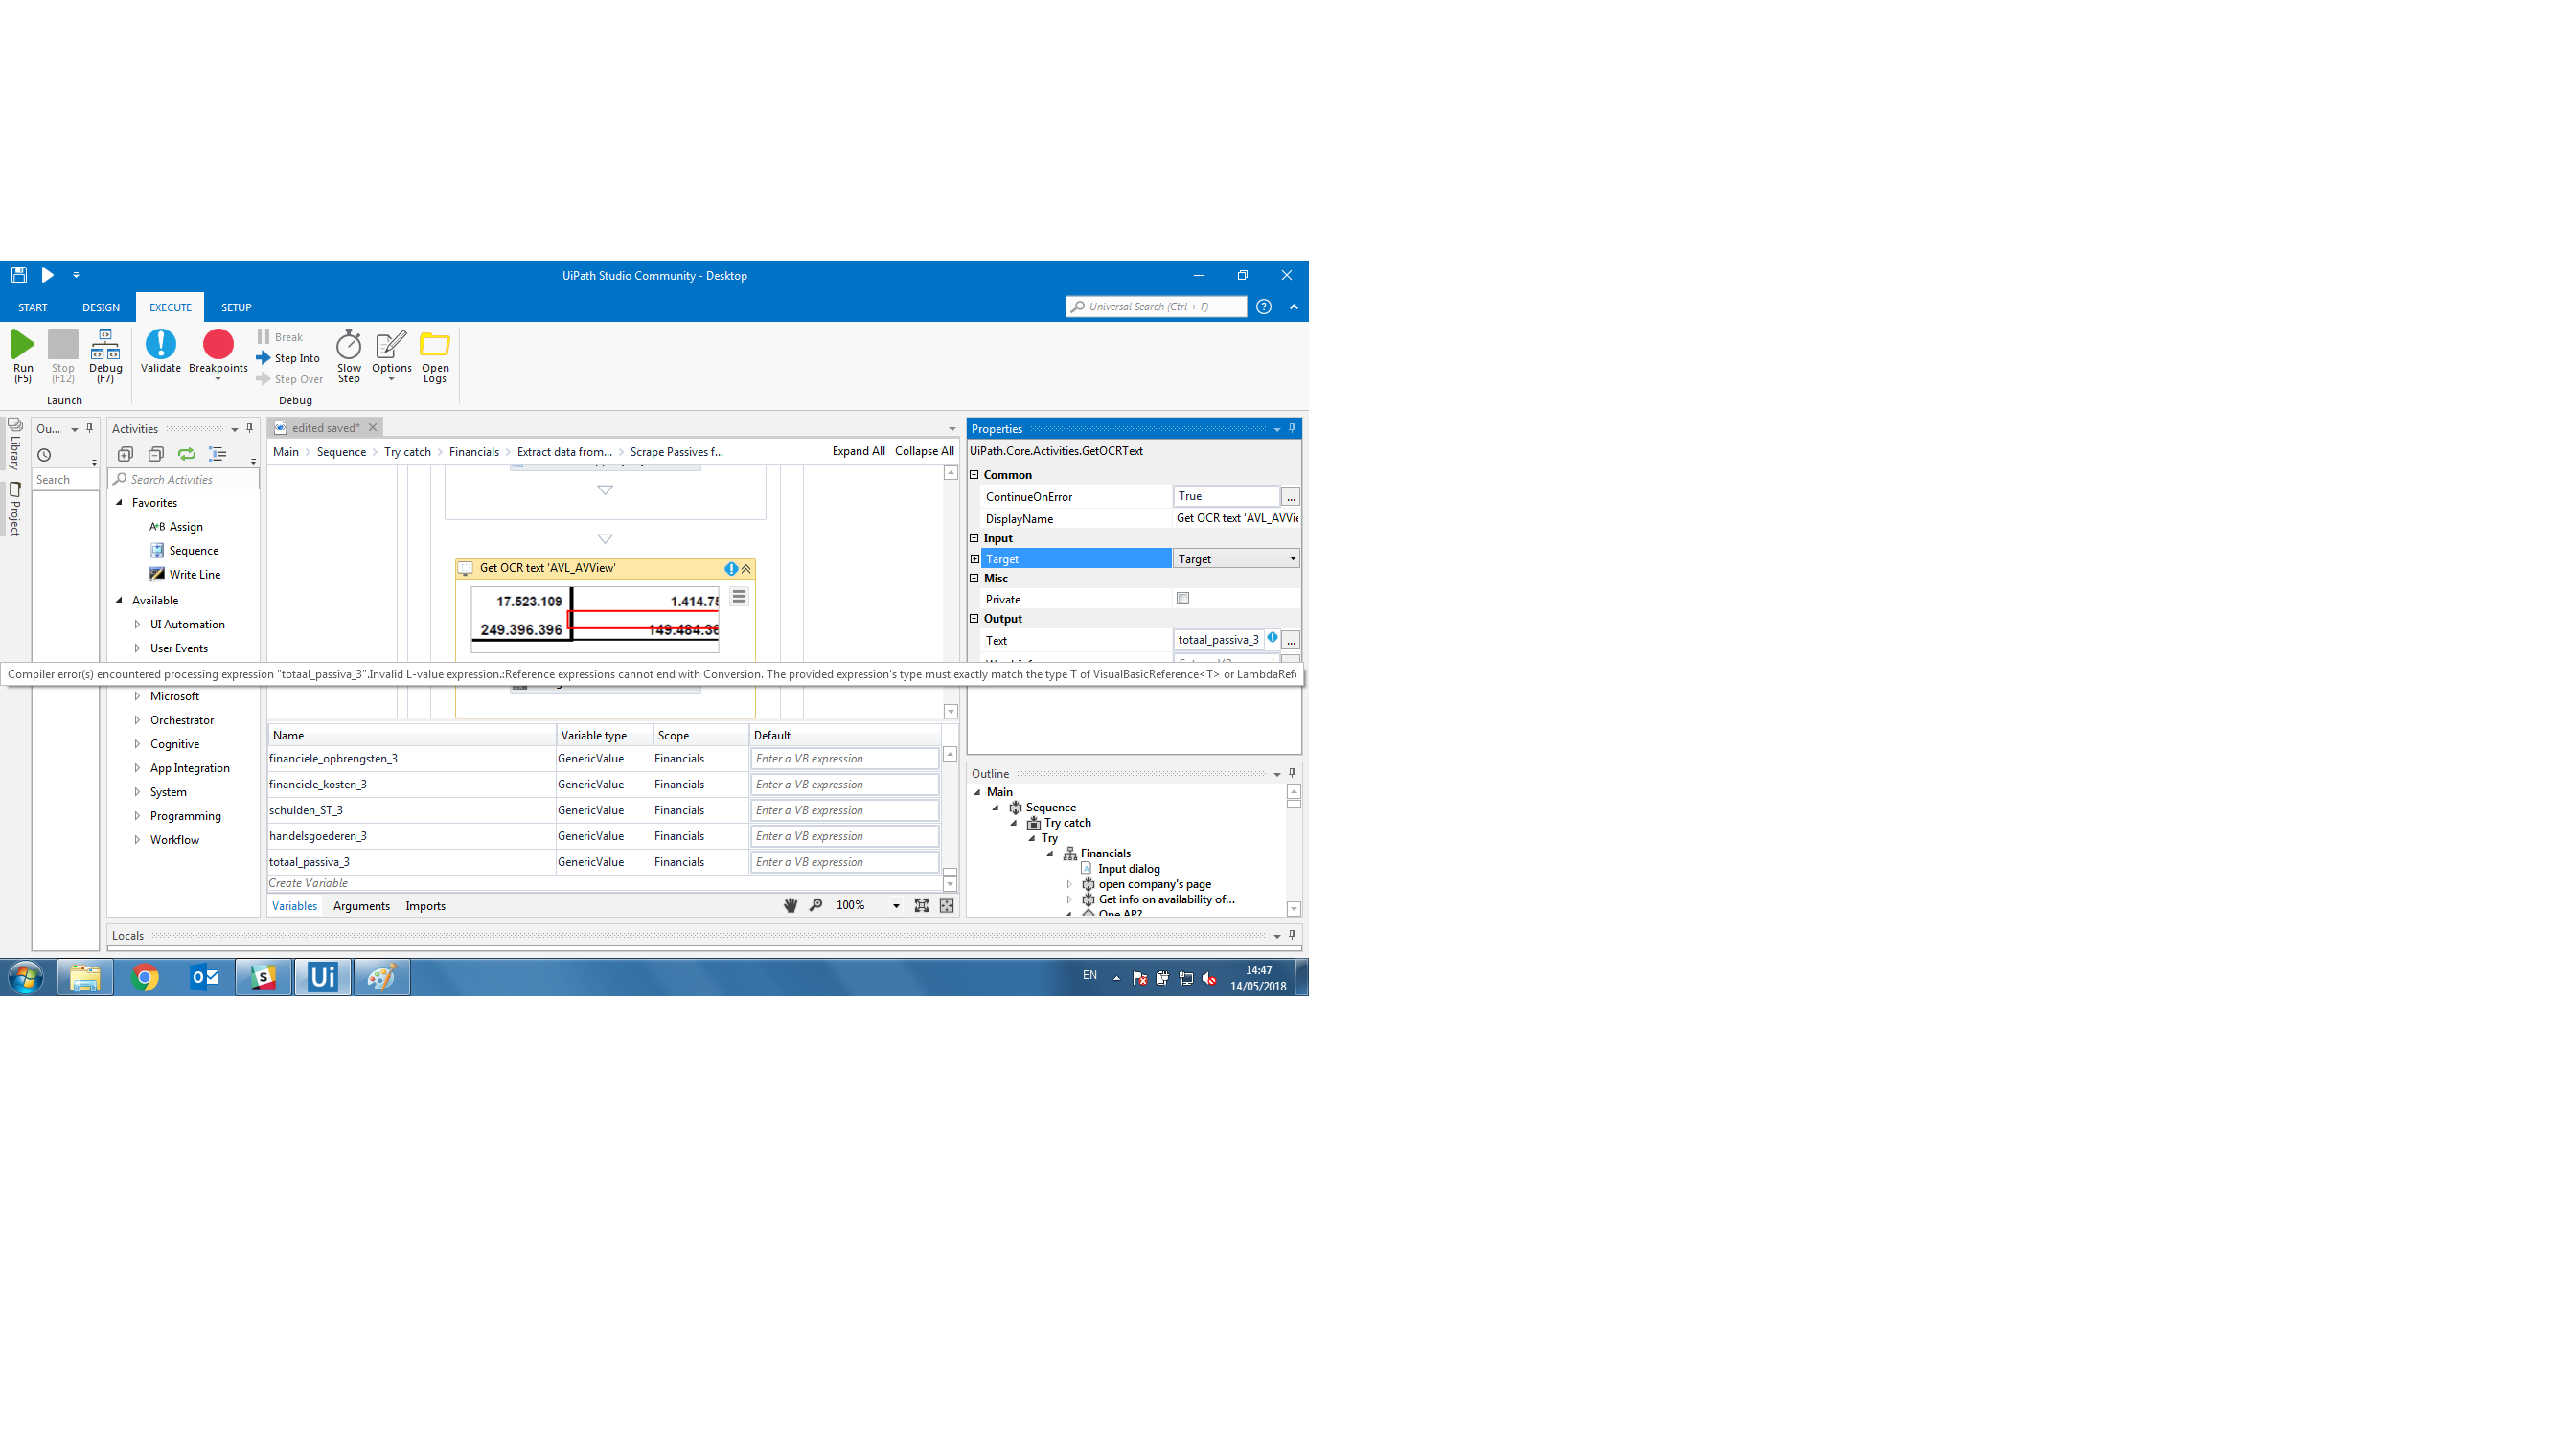The width and height of the screenshot is (2568, 1456).
Task: Click the Expand All link
Action: [x=858, y=452]
